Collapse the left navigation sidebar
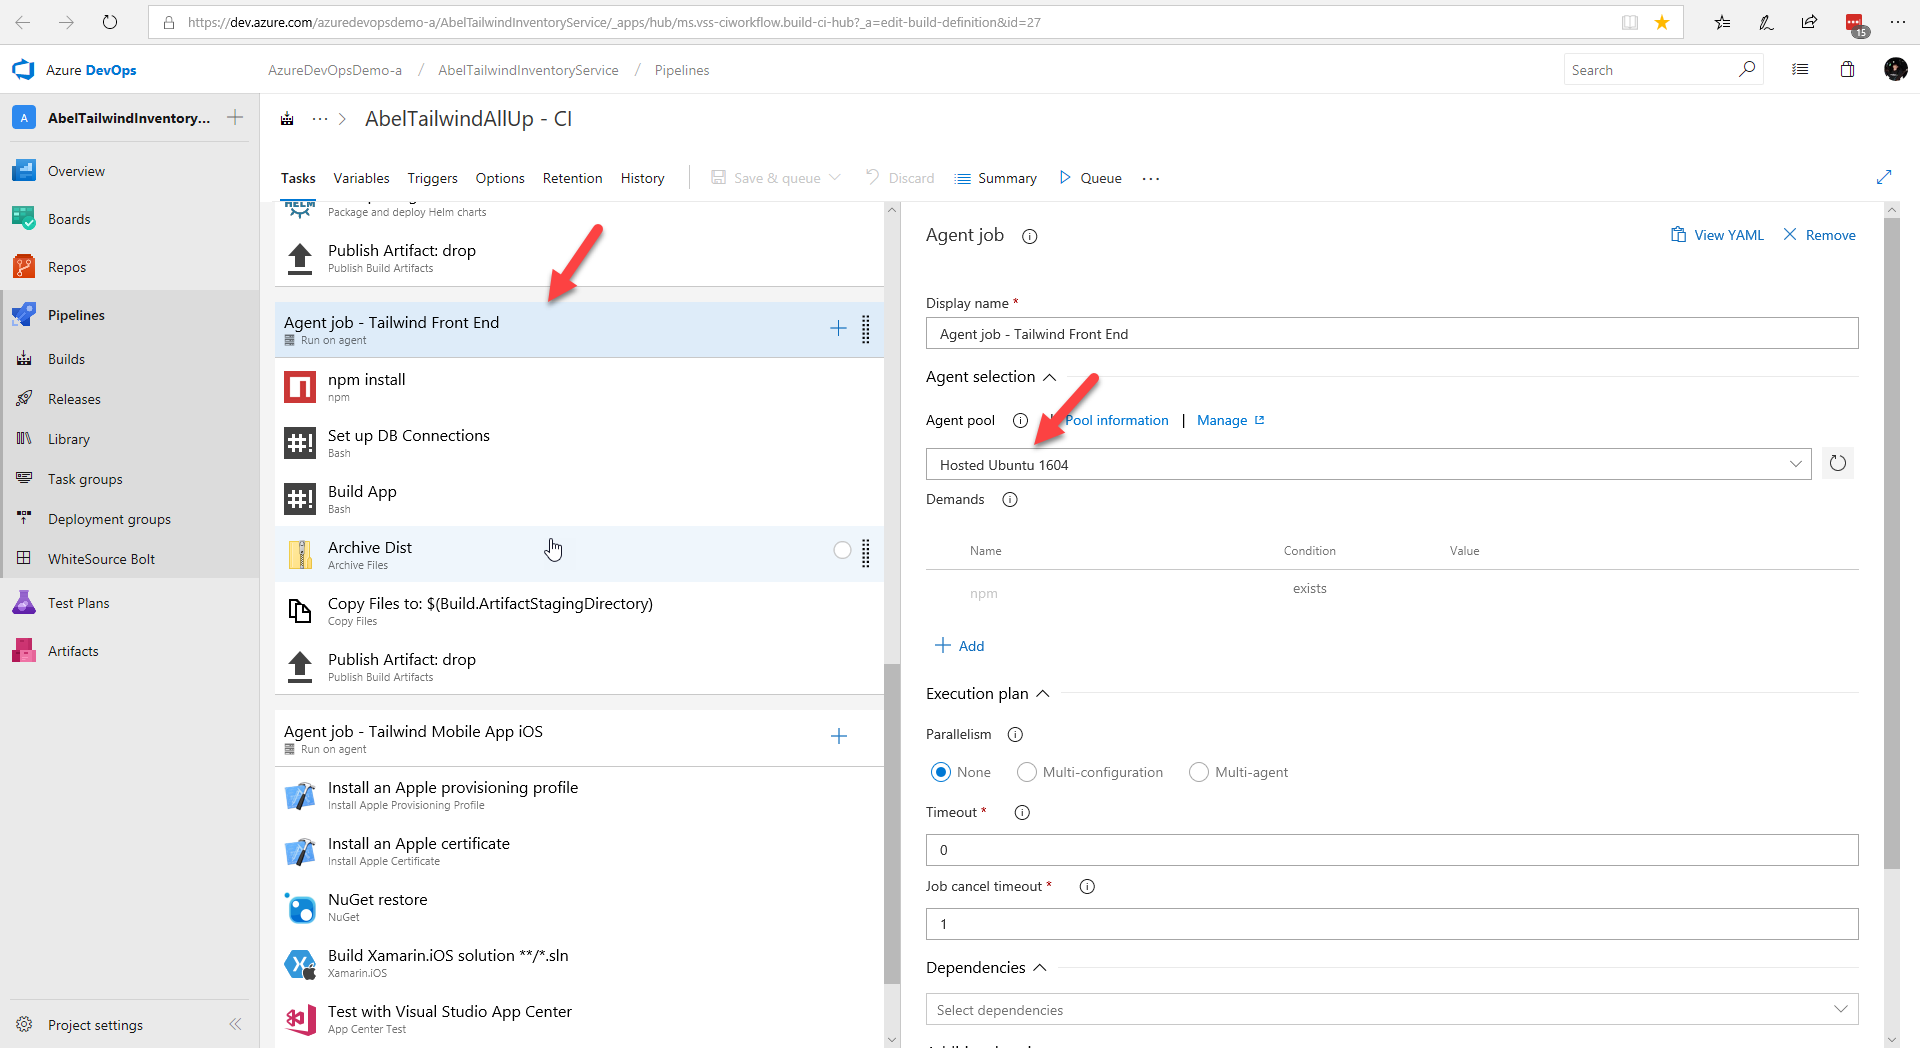The width and height of the screenshot is (1920, 1048). (x=235, y=1024)
